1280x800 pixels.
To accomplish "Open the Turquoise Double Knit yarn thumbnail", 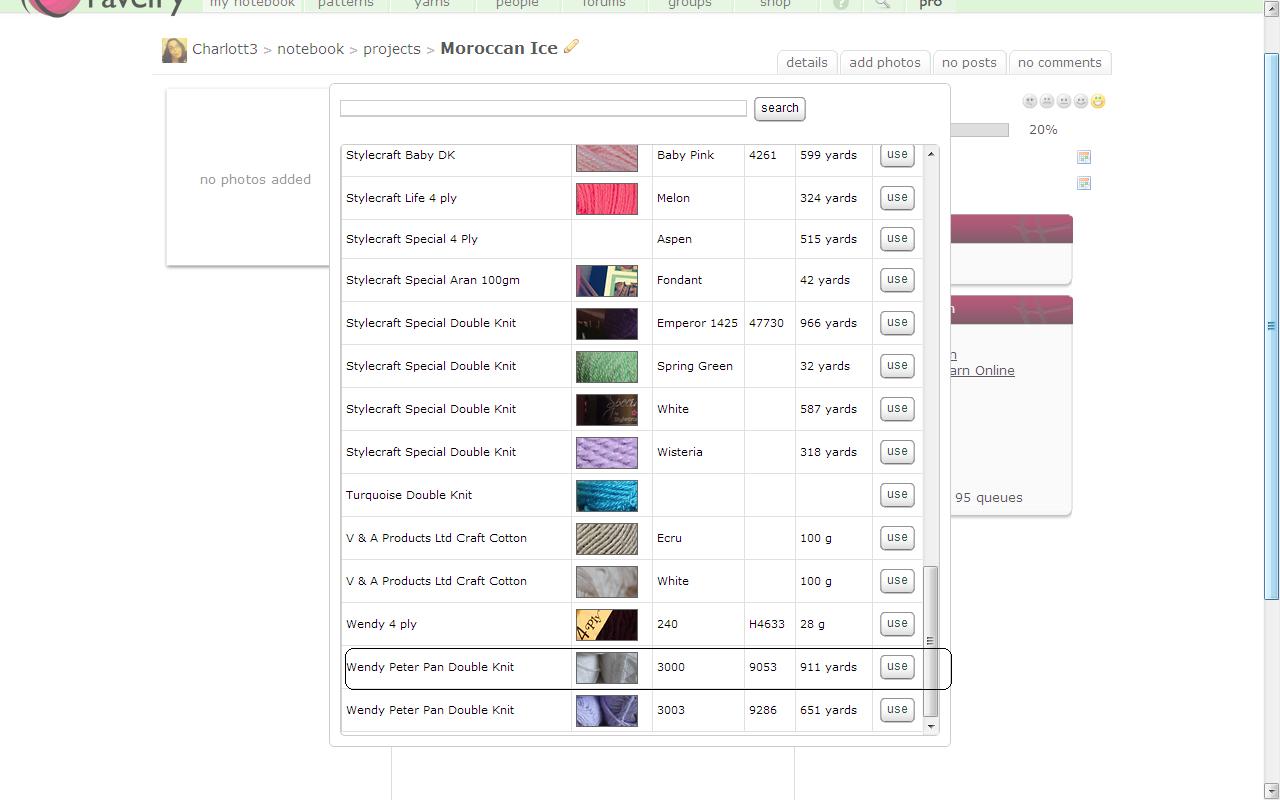I will click(x=607, y=496).
